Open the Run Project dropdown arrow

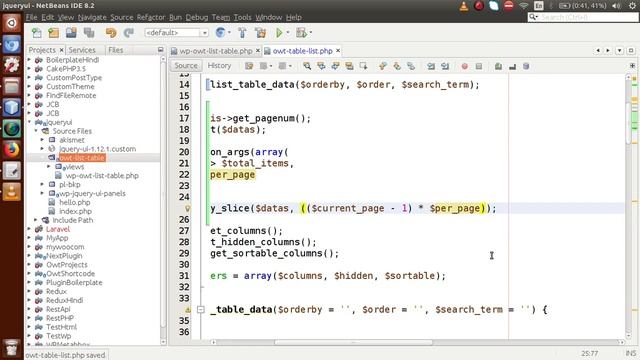288,33
